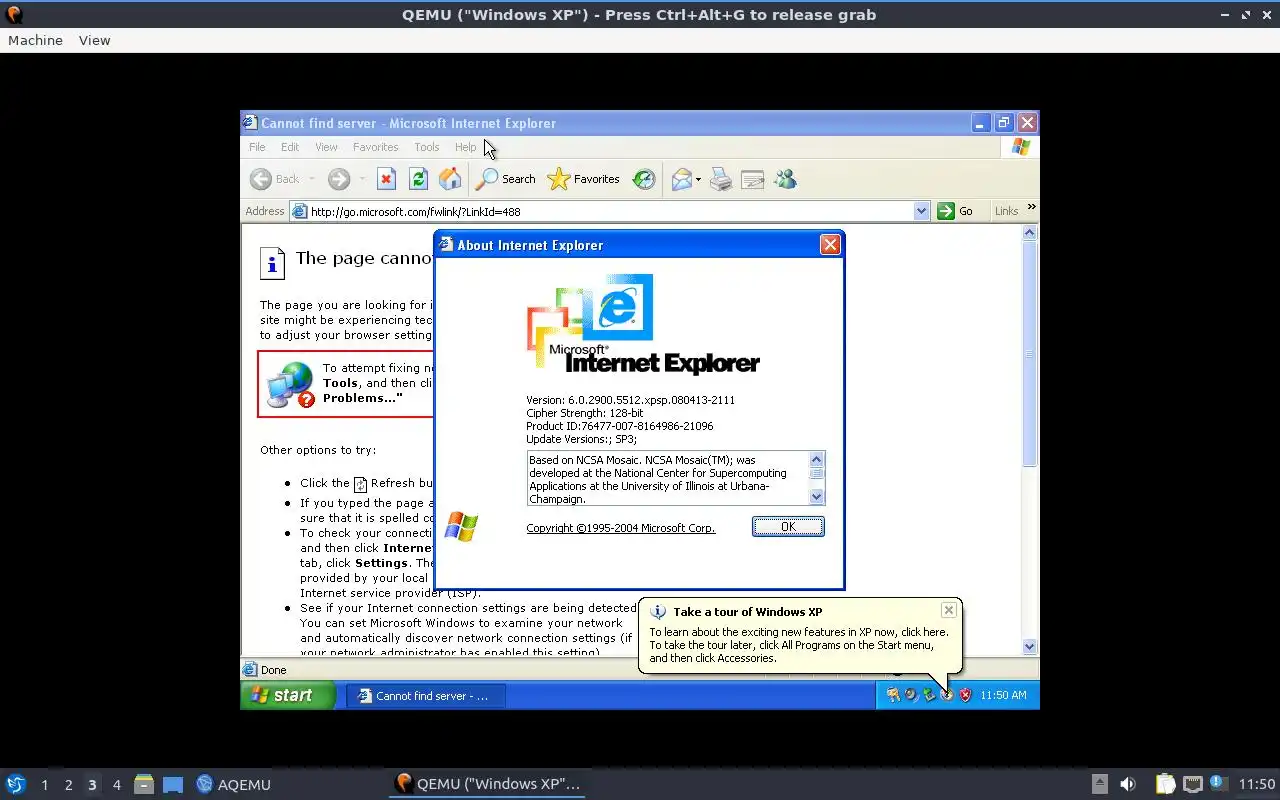Expand the Forward button history dropdown arrow

pos(362,179)
